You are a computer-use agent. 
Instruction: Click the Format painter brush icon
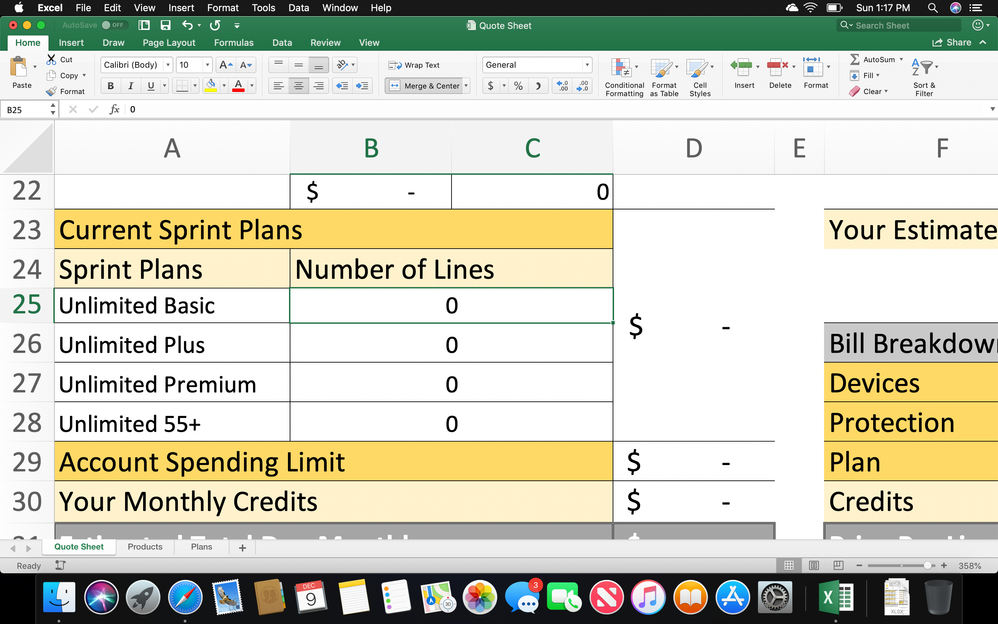(52, 91)
